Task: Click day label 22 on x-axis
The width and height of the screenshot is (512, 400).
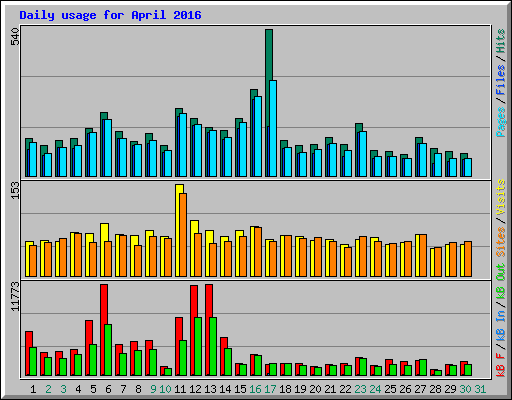Action: tap(345, 389)
